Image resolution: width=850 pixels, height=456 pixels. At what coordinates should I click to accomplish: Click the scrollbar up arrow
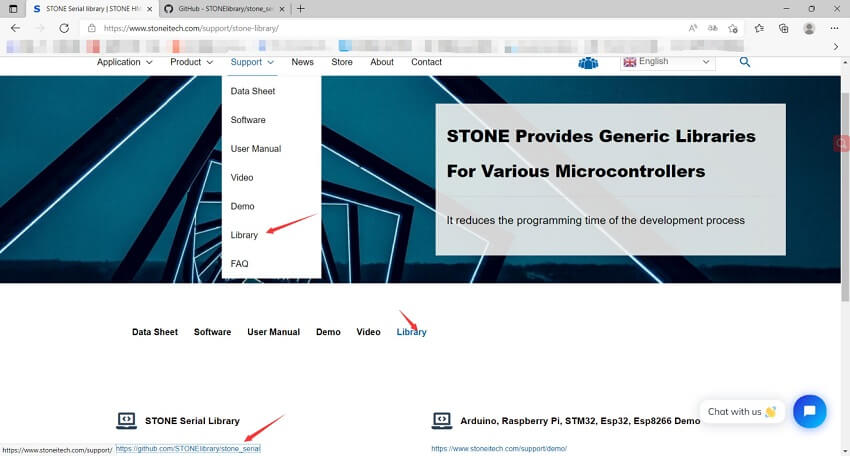(845, 62)
